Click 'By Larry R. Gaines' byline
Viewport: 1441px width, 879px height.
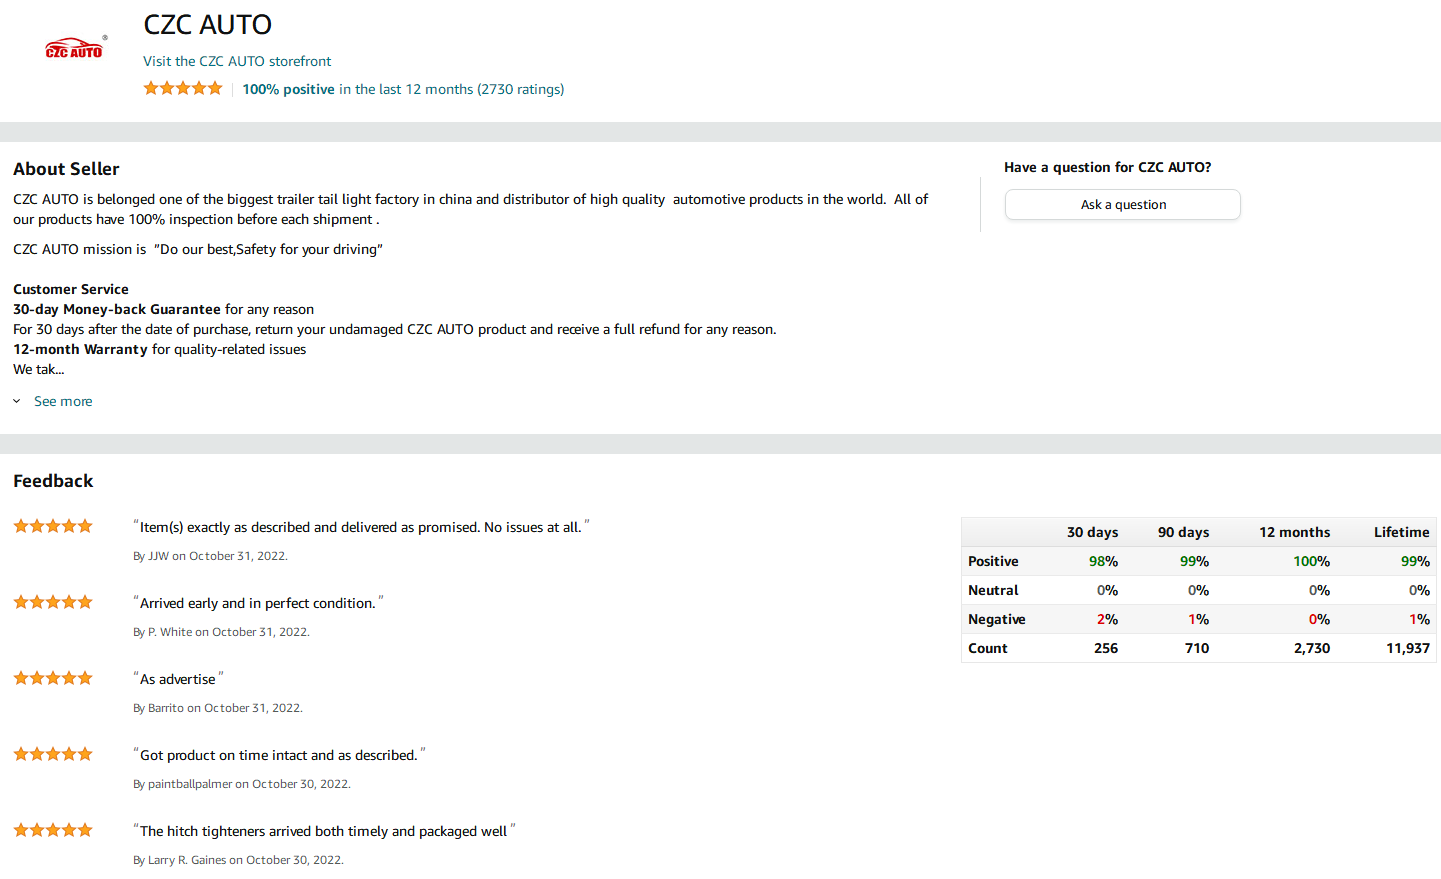pos(238,860)
